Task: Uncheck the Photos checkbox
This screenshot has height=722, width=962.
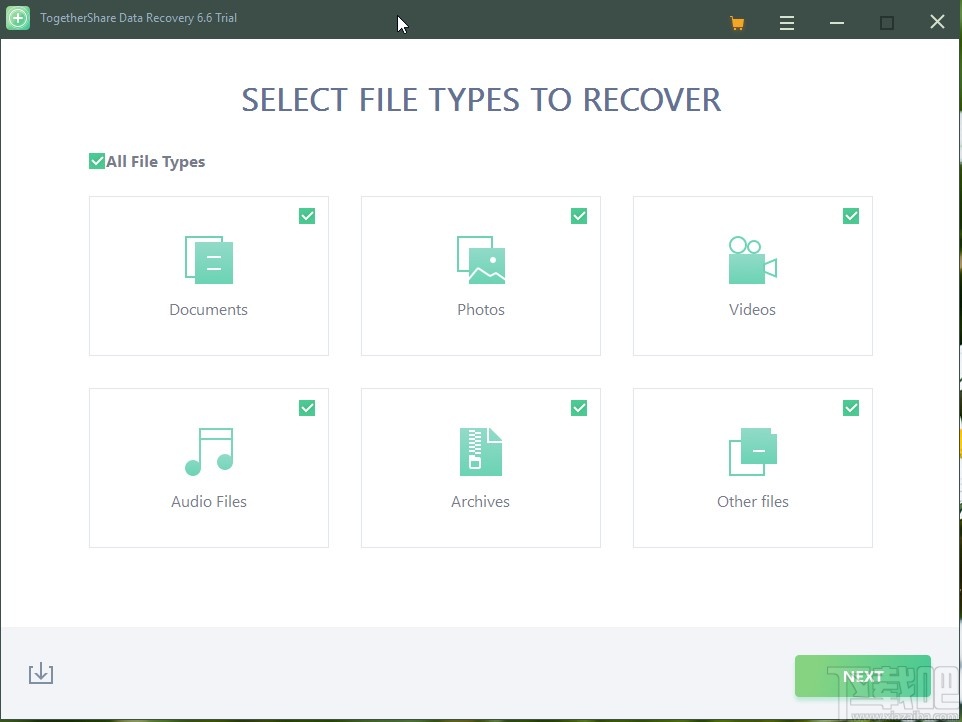Action: point(579,215)
